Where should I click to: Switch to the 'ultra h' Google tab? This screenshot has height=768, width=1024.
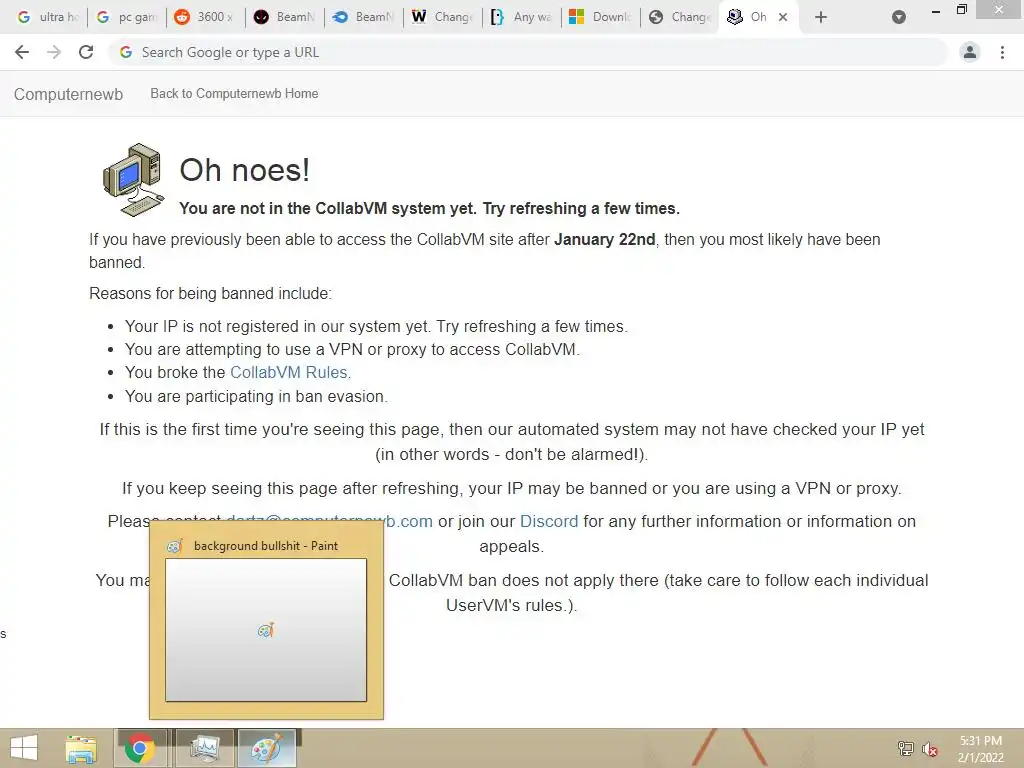pos(48,17)
